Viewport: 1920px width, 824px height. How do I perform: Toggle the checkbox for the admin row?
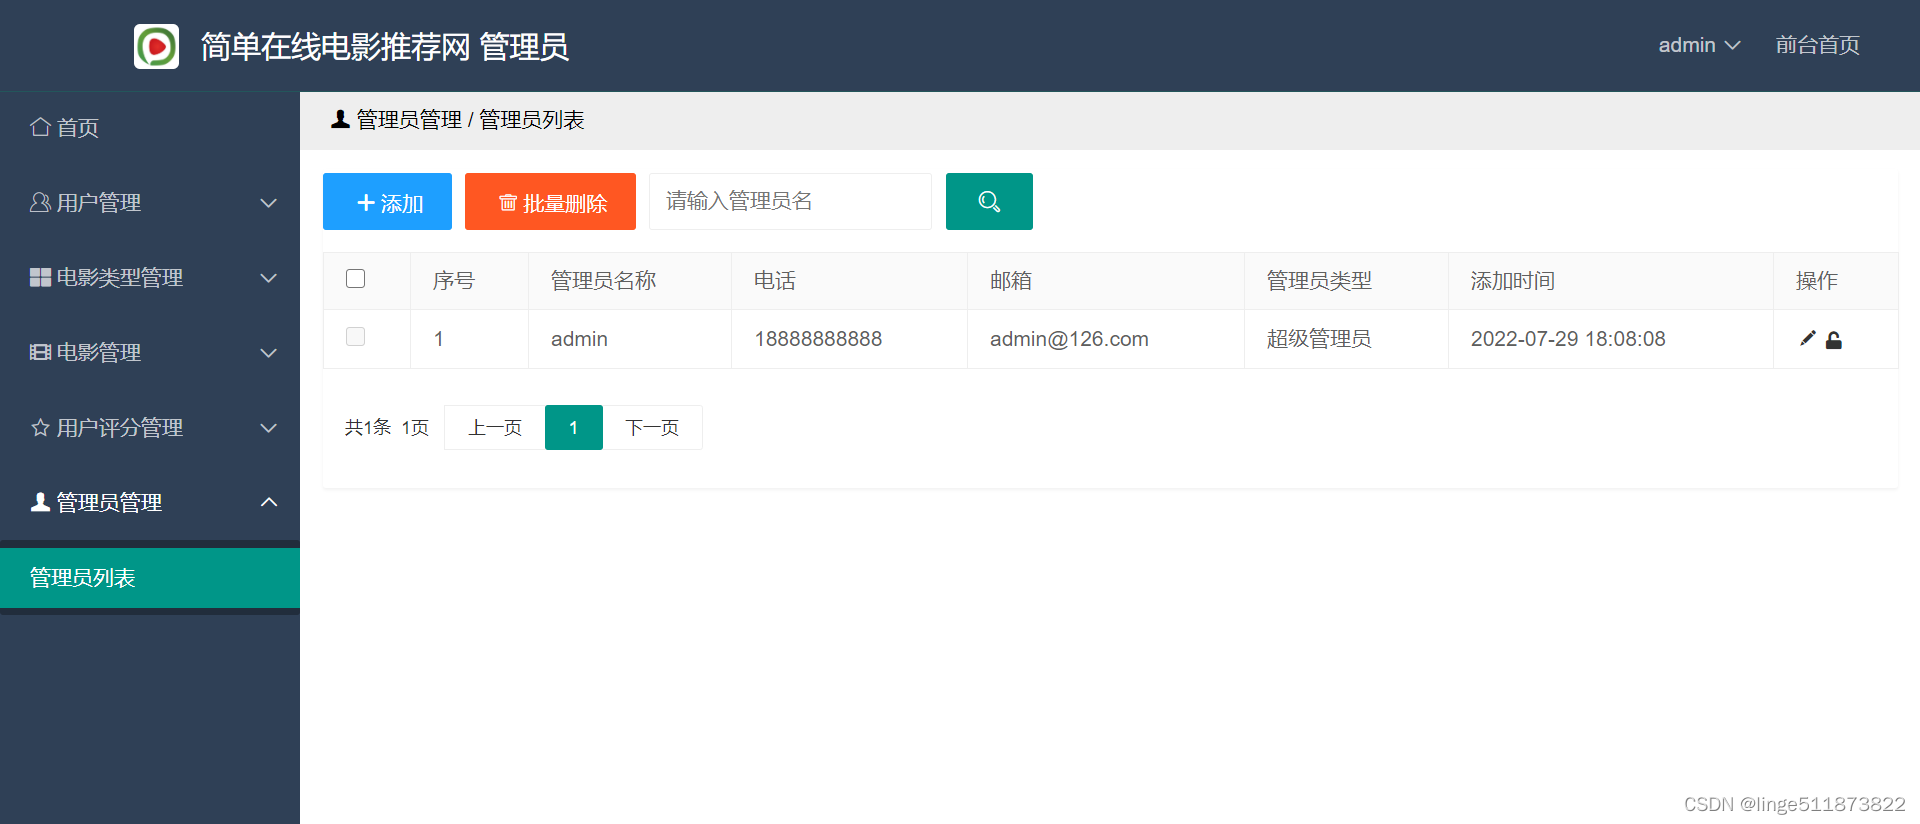[355, 337]
